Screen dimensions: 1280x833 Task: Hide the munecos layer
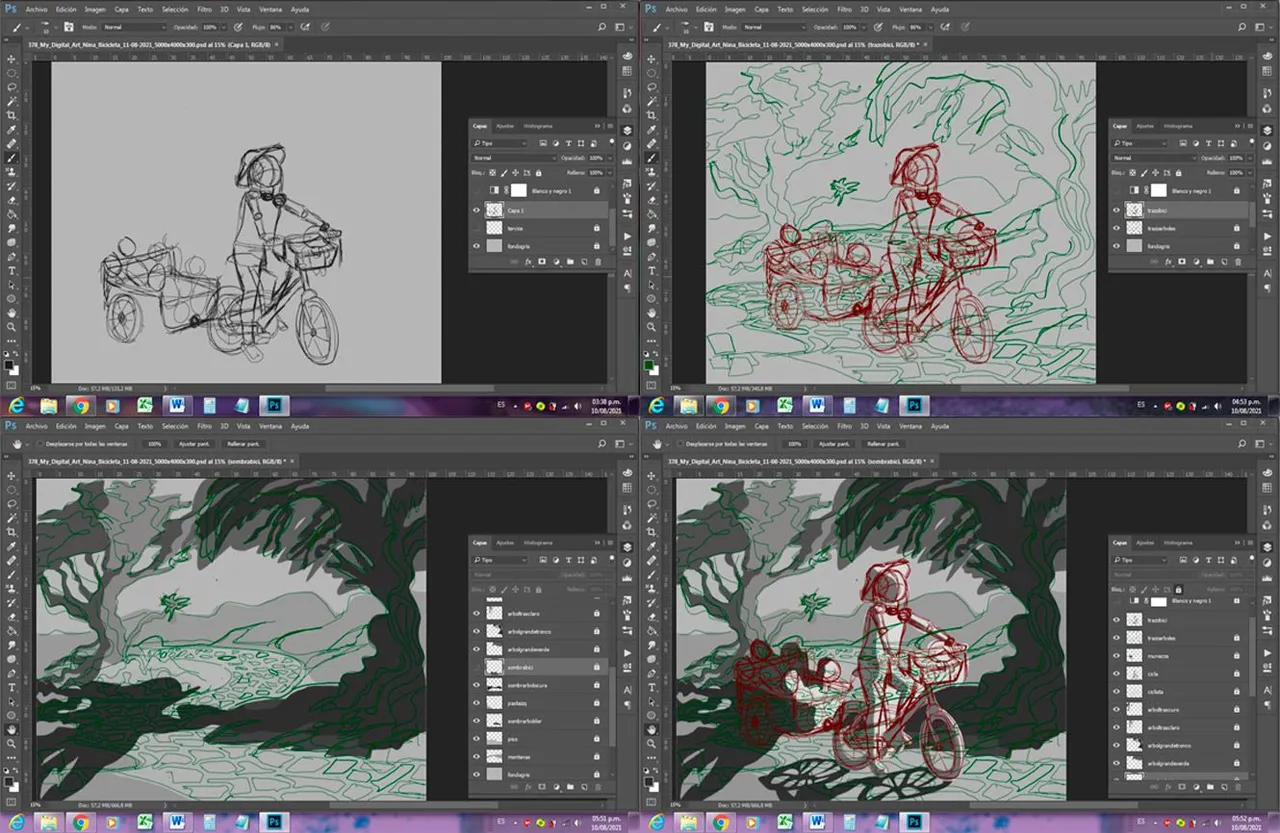[1116, 656]
